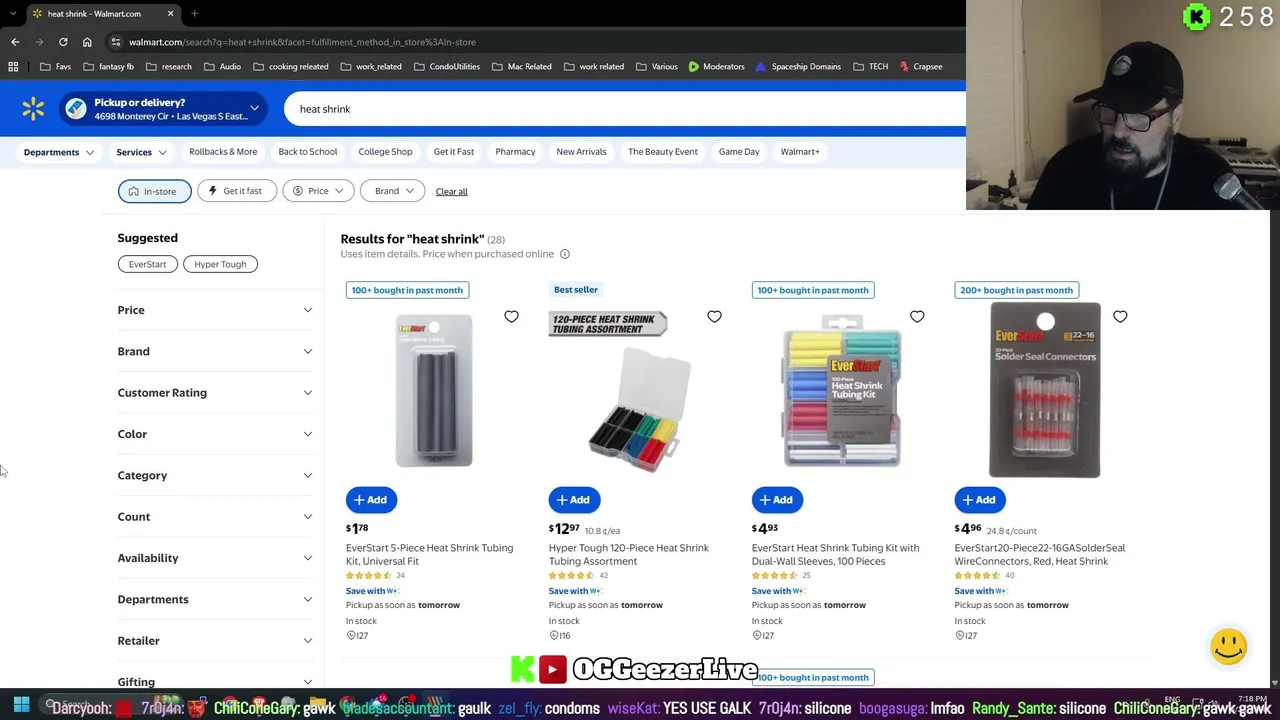Expand the Color filter section

pyautogui.click(x=215, y=434)
